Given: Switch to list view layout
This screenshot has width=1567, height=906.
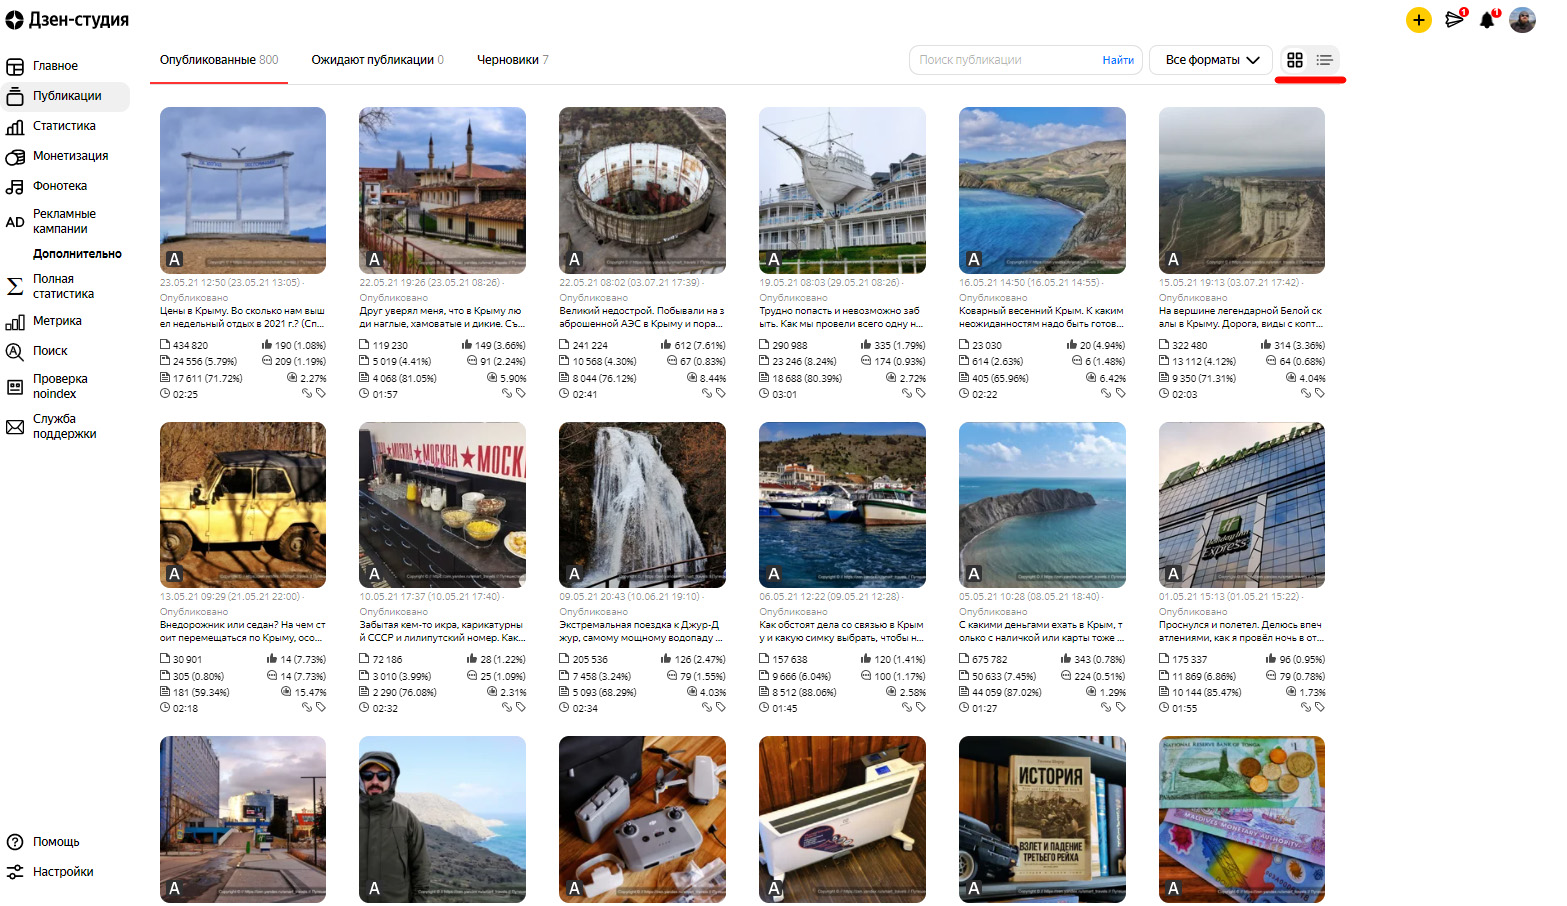Looking at the screenshot, I should point(1324,60).
